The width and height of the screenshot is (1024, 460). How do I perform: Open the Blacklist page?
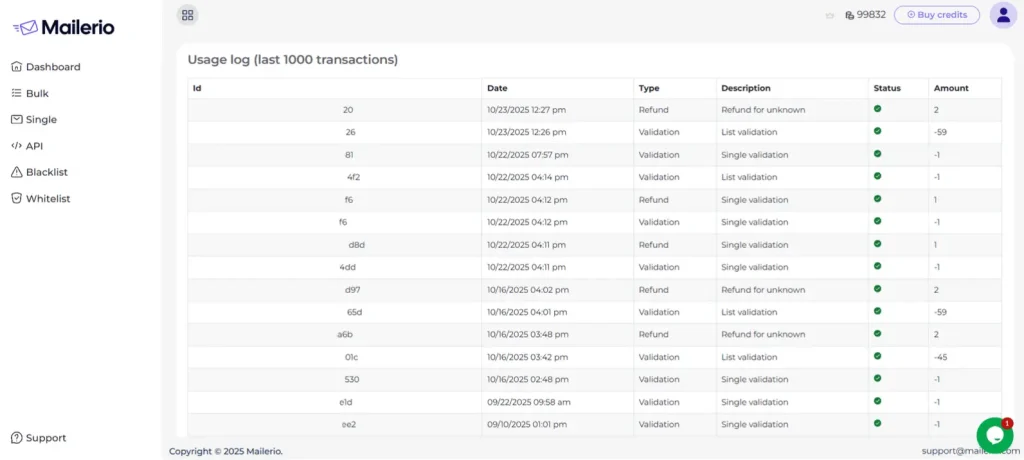[39, 172]
